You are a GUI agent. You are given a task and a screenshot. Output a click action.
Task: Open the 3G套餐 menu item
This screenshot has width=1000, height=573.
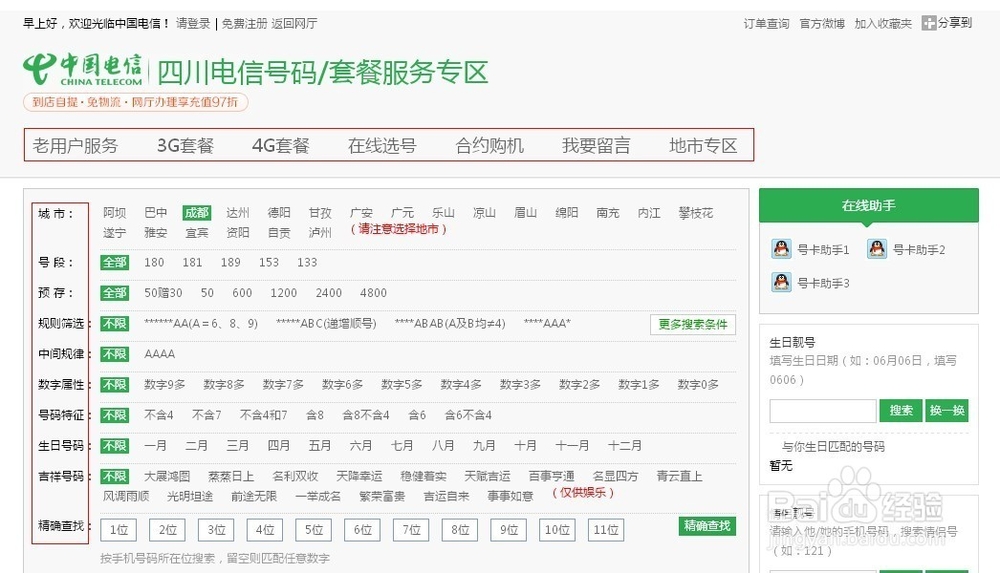[x=185, y=145]
